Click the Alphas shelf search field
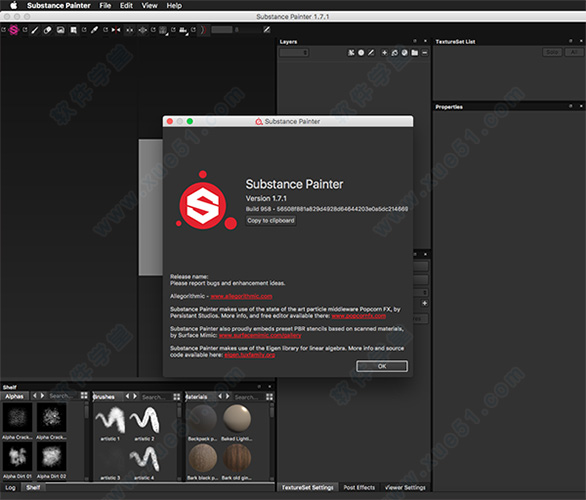This screenshot has height=500, width=586. click(62, 396)
